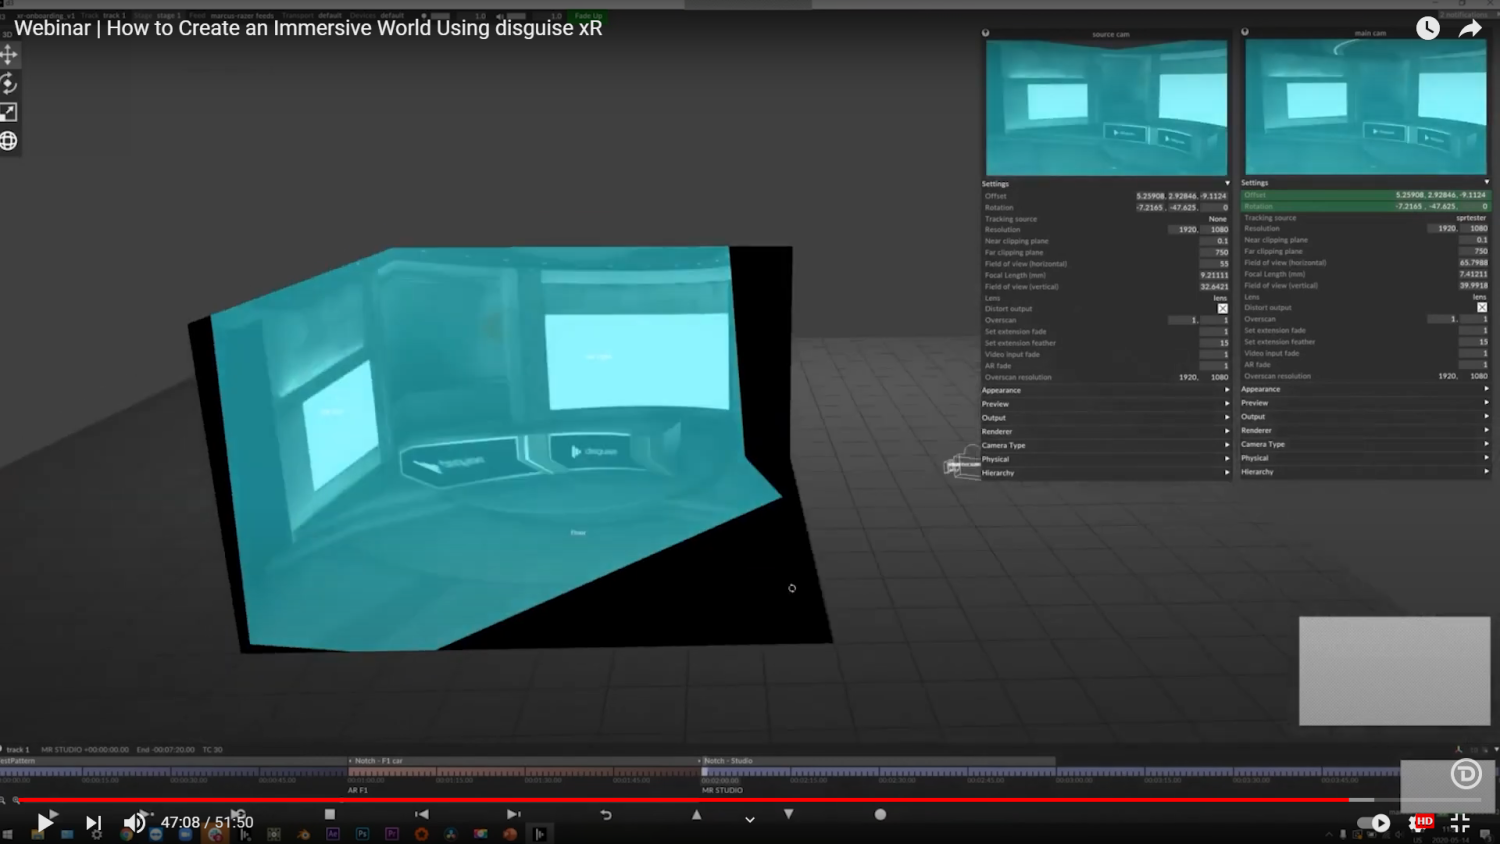This screenshot has width=1500, height=844.
Task: Mute the video with the speaker icon
Action: [x=134, y=823]
